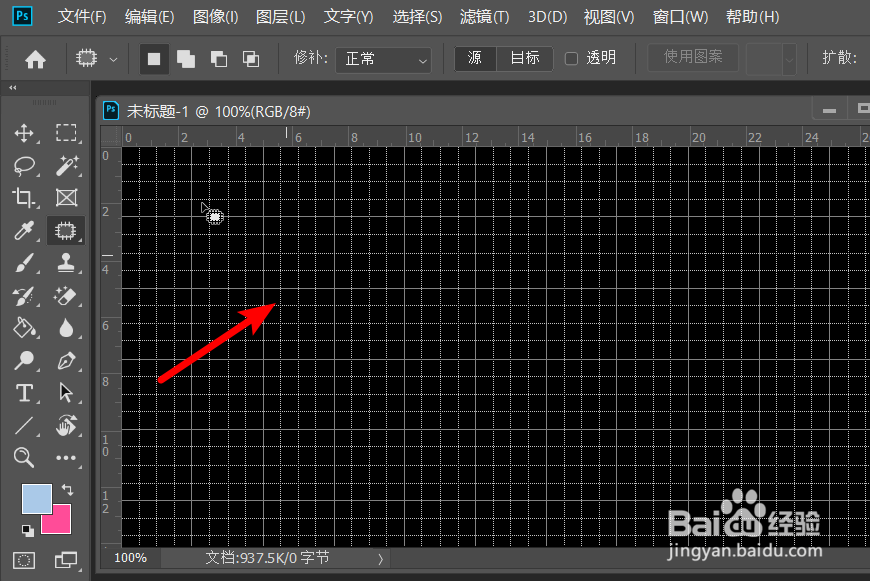Click the 使用图案 button
Viewport: 870px width, 581px height.
(693, 57)
